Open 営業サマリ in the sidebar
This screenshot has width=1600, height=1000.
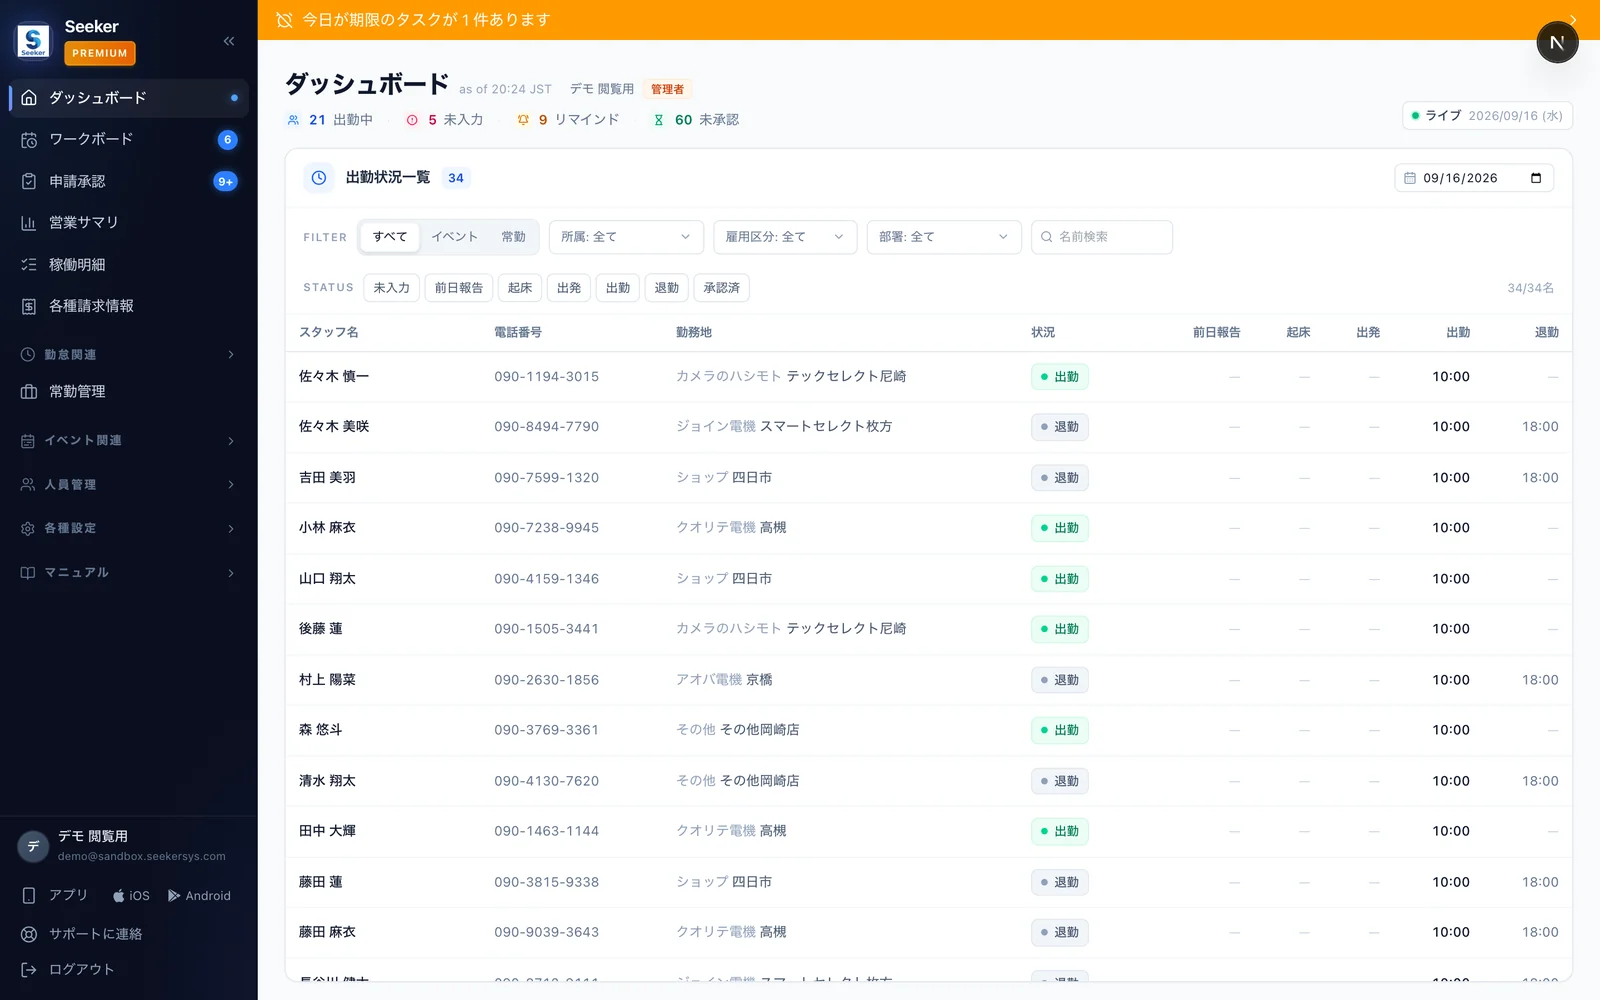[x=128, y=222]
